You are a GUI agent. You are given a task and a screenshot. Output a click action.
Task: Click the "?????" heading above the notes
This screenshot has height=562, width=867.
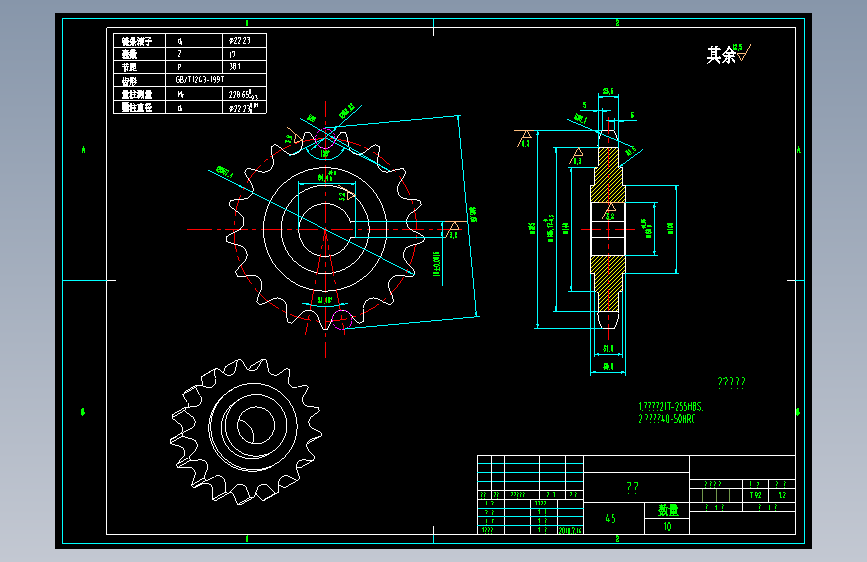[x=731, y=382]
